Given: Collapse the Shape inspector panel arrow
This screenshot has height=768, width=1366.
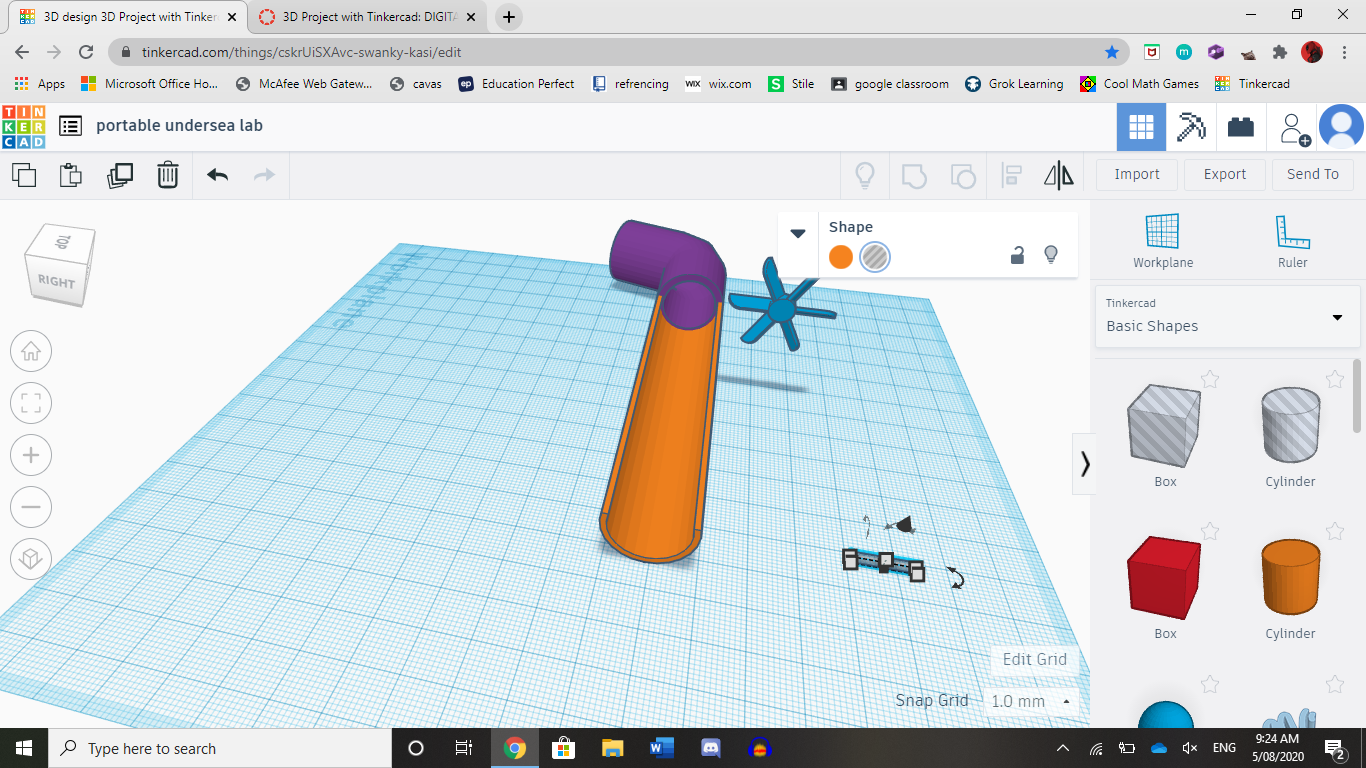Looking at the screenshot, I should point(798,233).
